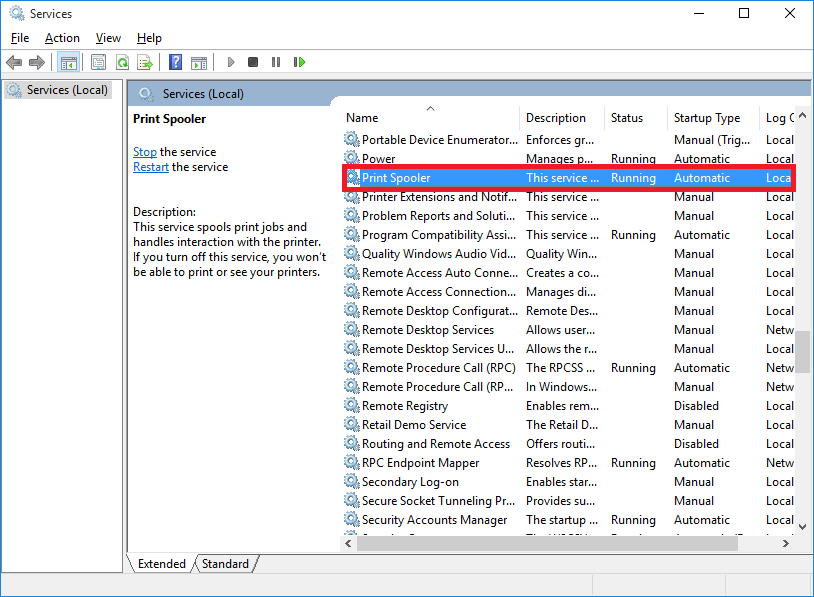Click the Back arrow toolbar icon
This screenshot has width=814, height=597.
[14, 62]
